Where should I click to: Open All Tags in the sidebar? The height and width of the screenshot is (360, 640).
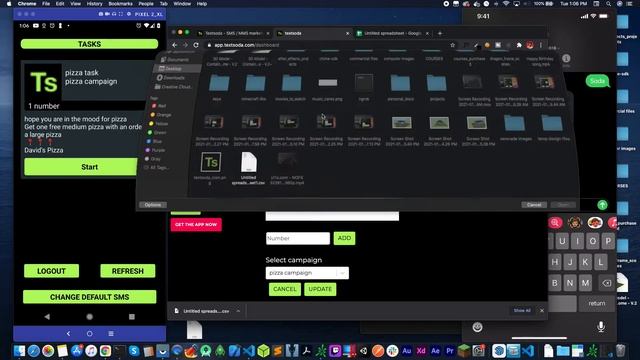(156, 167)
